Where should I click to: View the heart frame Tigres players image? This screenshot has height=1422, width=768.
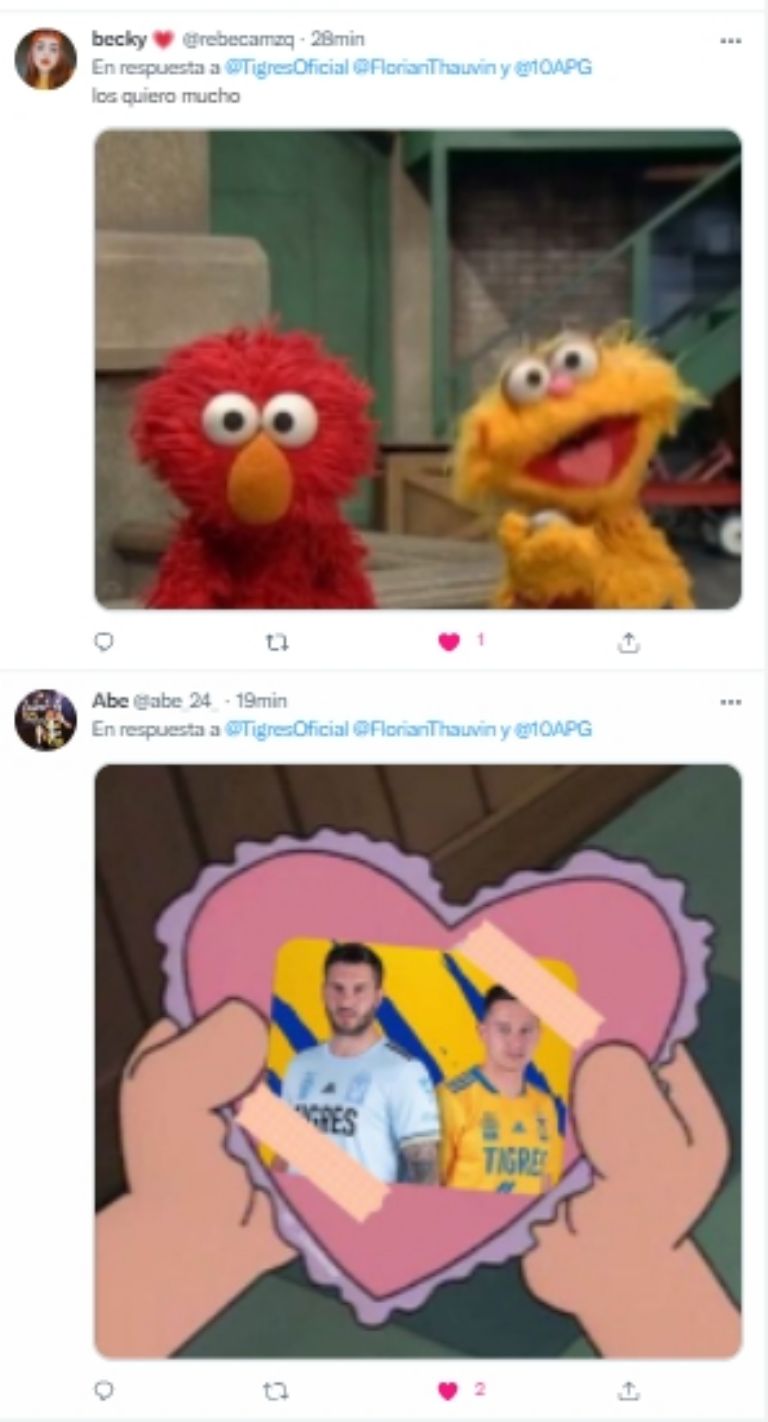[418, 1061]
